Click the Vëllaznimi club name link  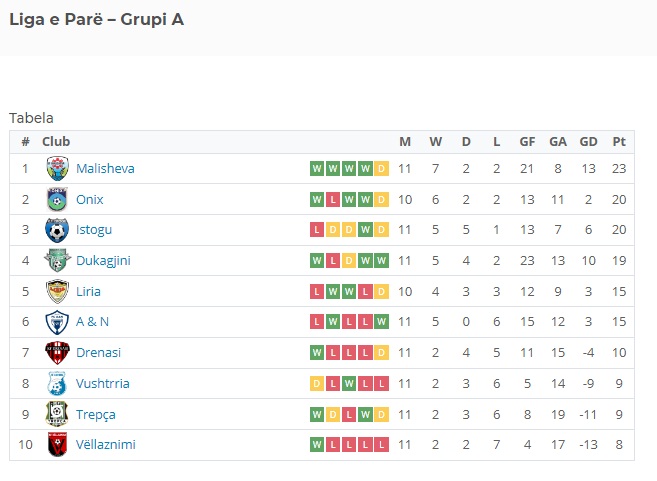point(106,445)
